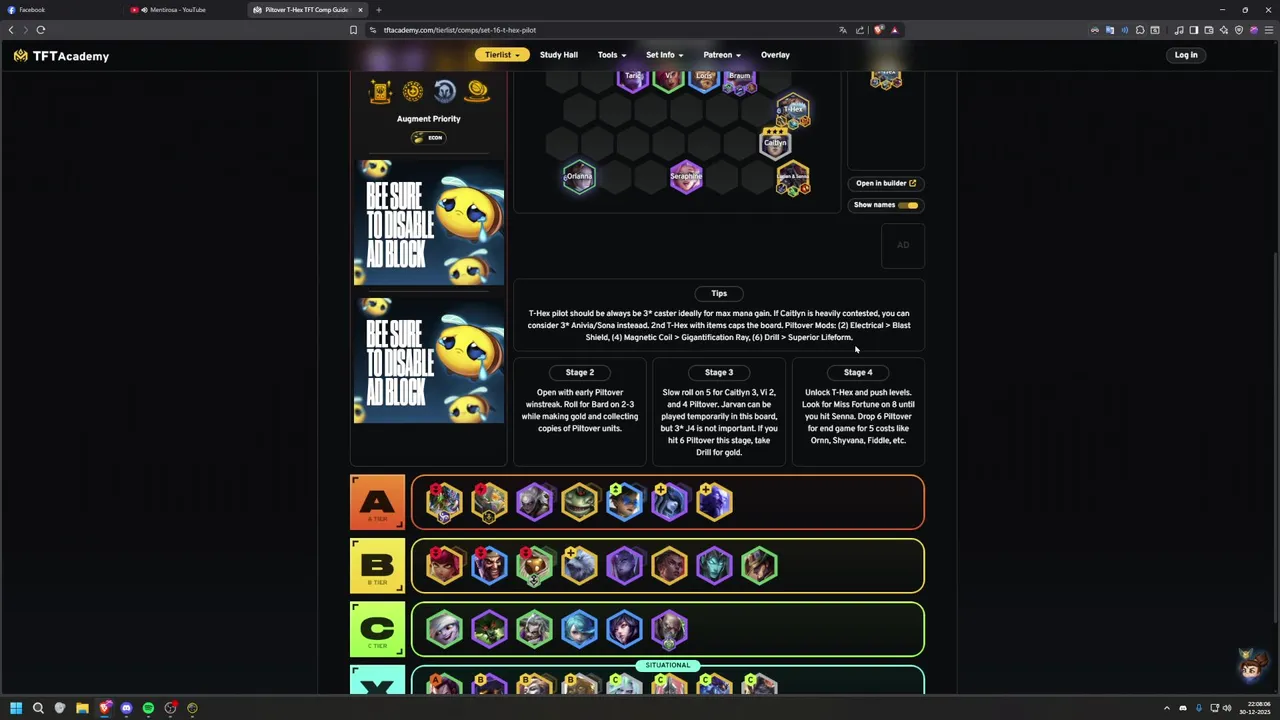Viewport: 1280px width, 720px height.
Task: Click the Braum unit on the board
Action: [740, 80]
